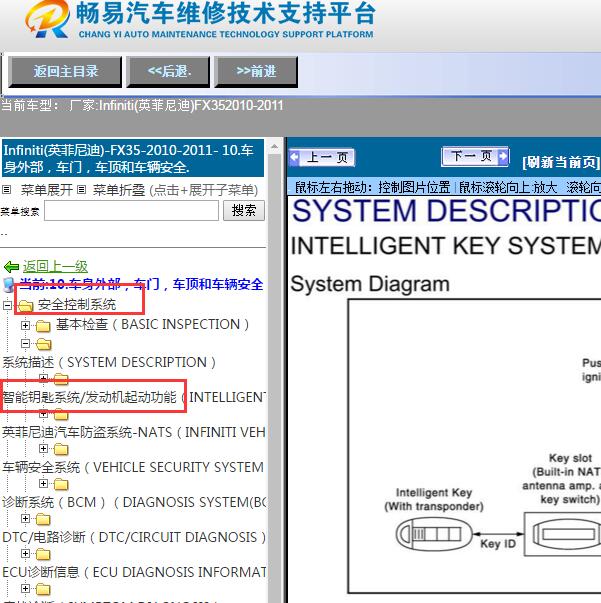Open the 安全控制系统 folder icon
601x603 pixels.
(26, 306)
